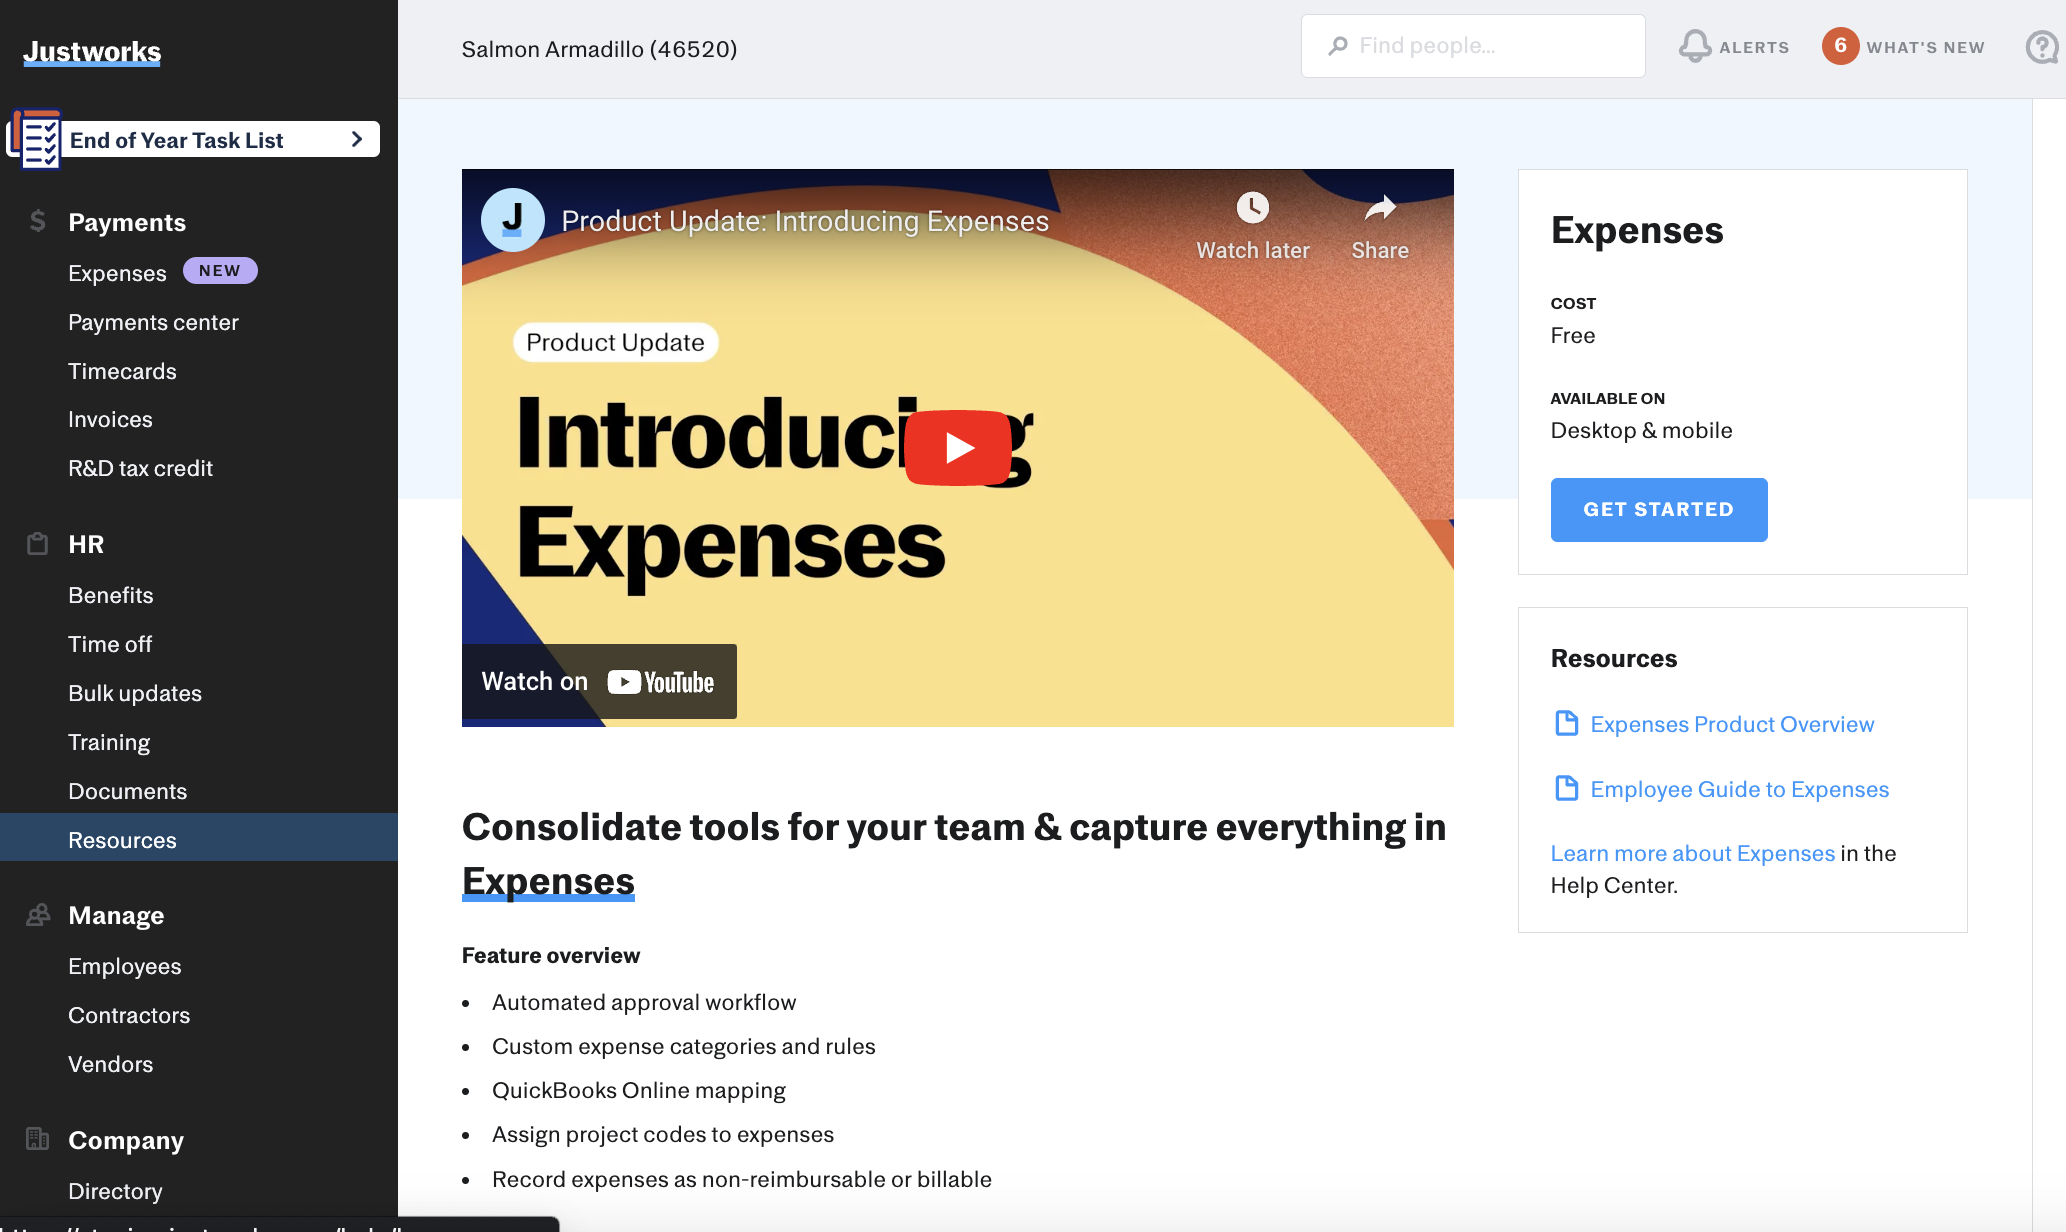Open Learn more about Expenses link
Image resolution: width=2066 pixels, height=1232 pixels.
point(1693,853)
